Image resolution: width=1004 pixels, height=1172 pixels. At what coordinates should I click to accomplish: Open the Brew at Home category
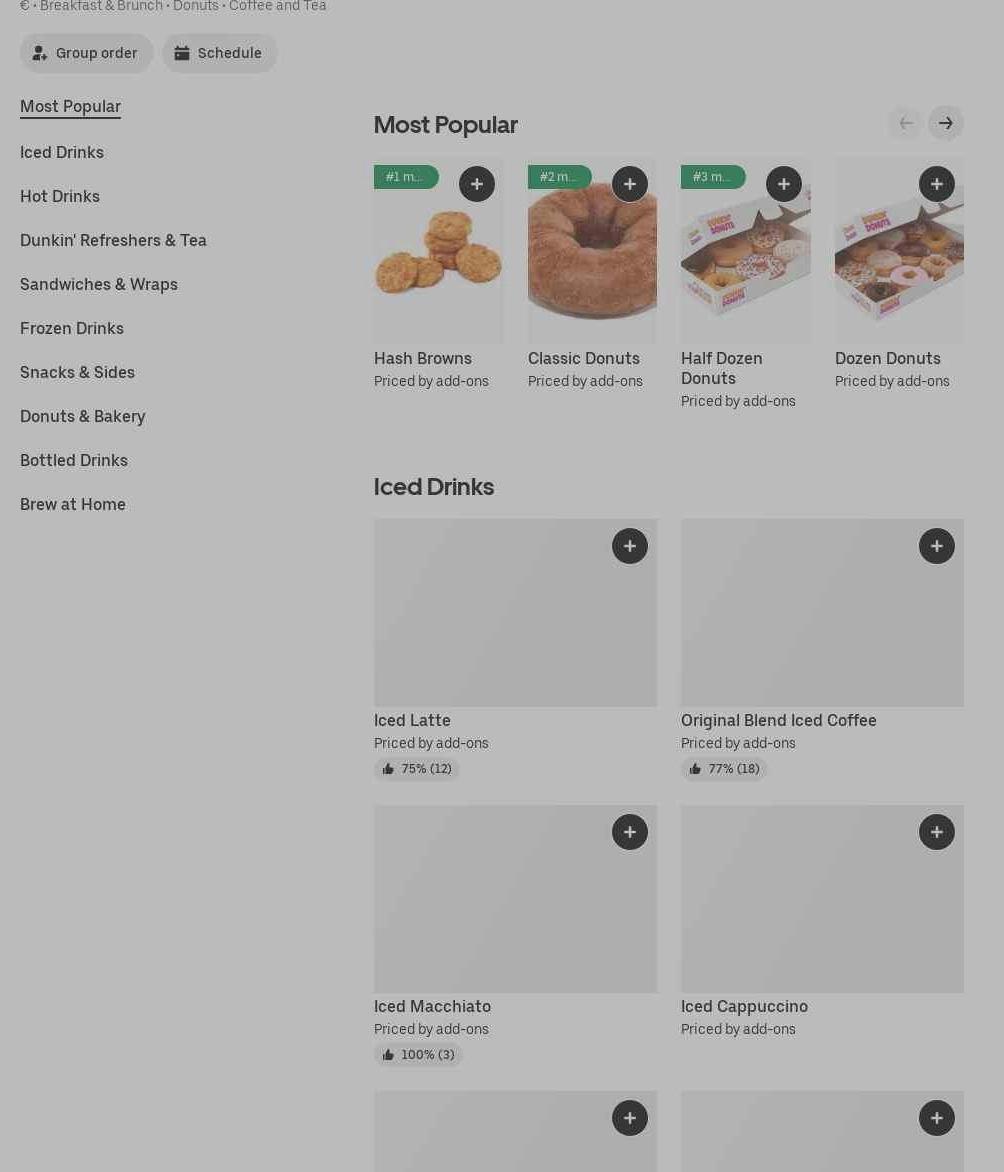[x=73, y=505]
